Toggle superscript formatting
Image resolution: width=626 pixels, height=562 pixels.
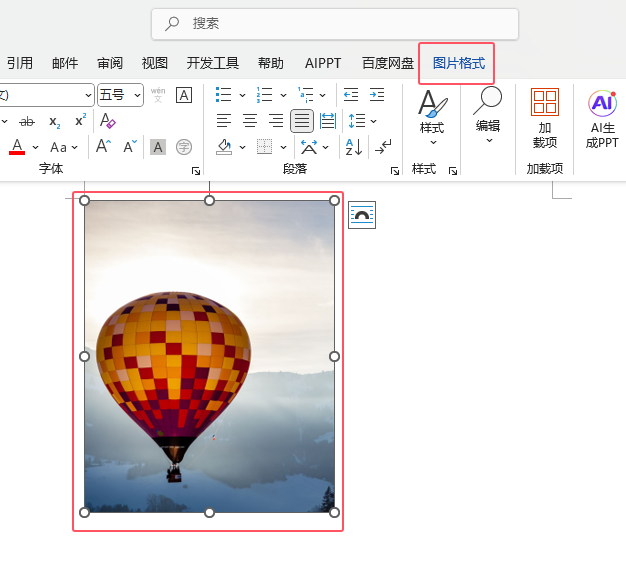pyautogui.click(x=81, y=120)
